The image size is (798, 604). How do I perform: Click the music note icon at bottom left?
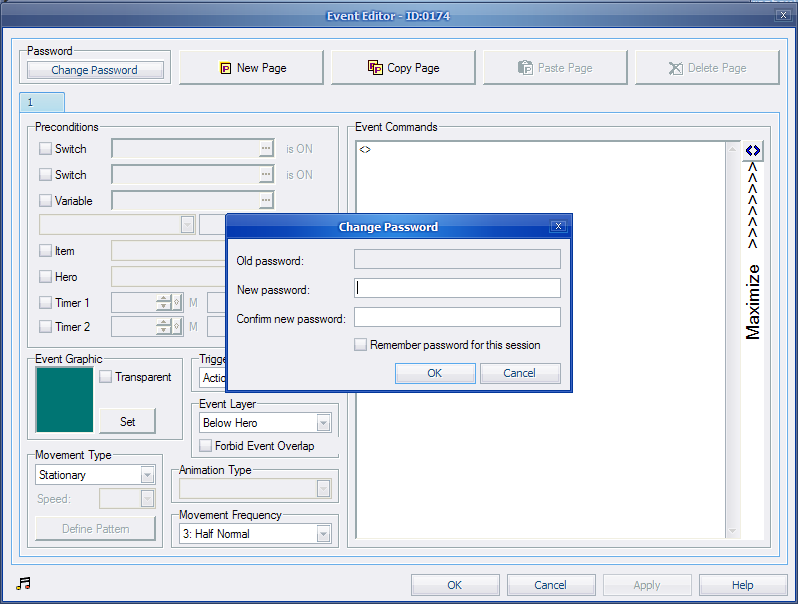[24, 584]
